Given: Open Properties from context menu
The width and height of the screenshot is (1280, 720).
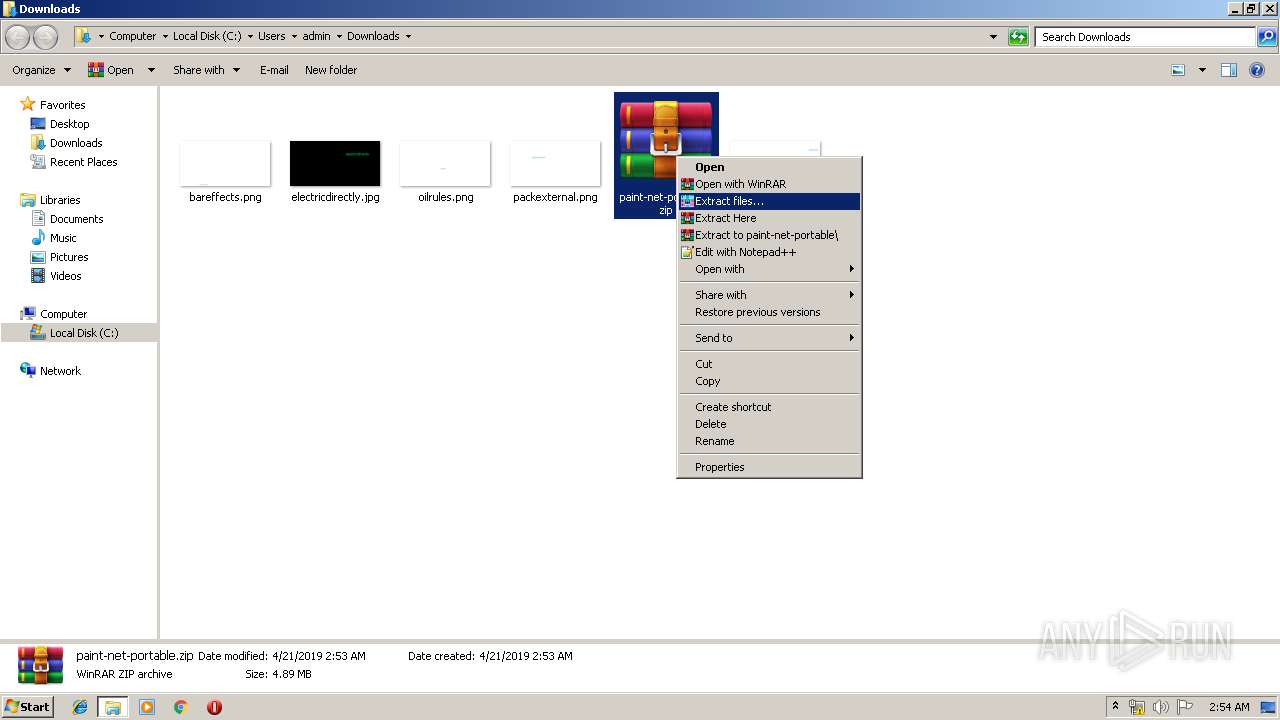Looking at the screenshot, I should point(769,467).
